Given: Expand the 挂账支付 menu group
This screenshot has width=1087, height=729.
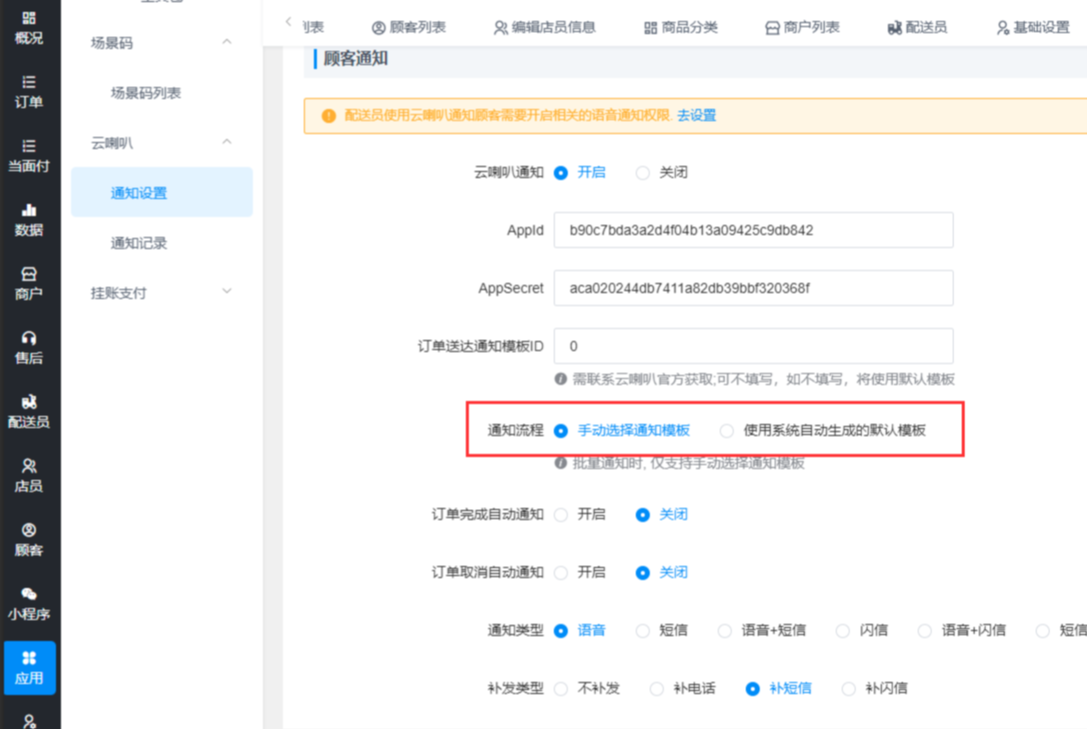Looking at the screenshot, I should (x=227, y=292).
